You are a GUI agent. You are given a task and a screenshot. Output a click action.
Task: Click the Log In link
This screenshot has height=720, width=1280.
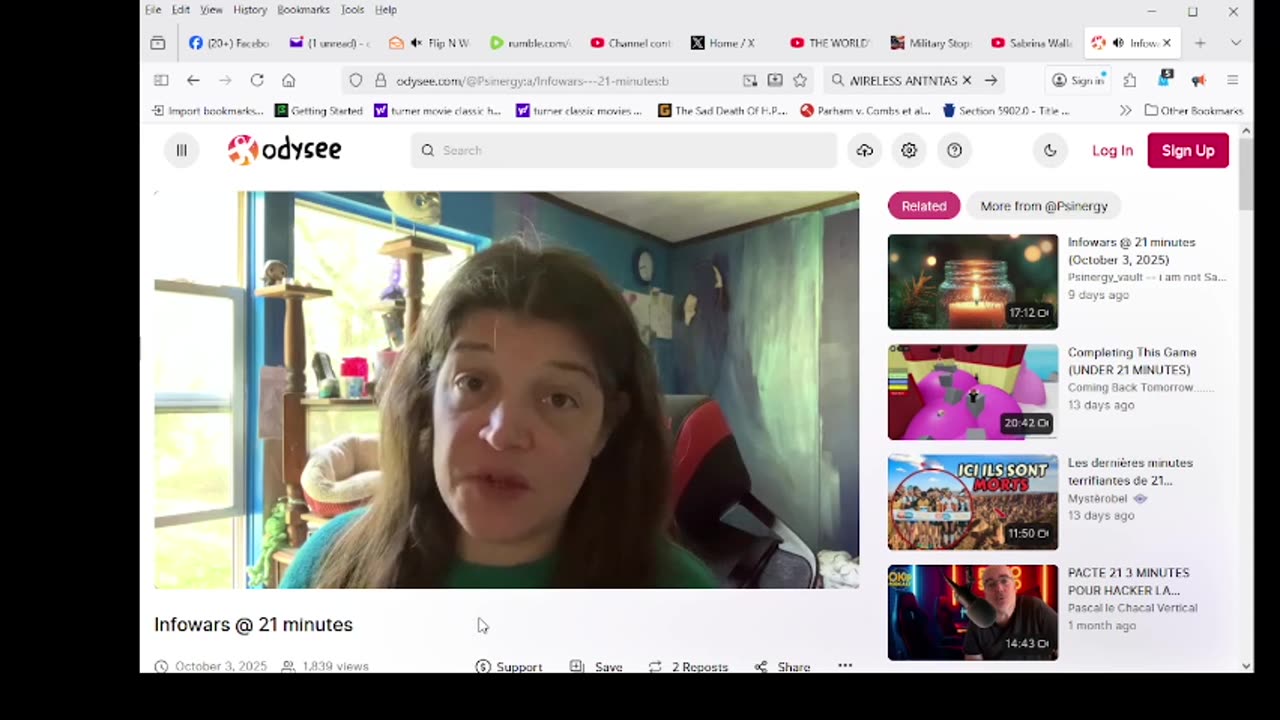(1112, 150)
